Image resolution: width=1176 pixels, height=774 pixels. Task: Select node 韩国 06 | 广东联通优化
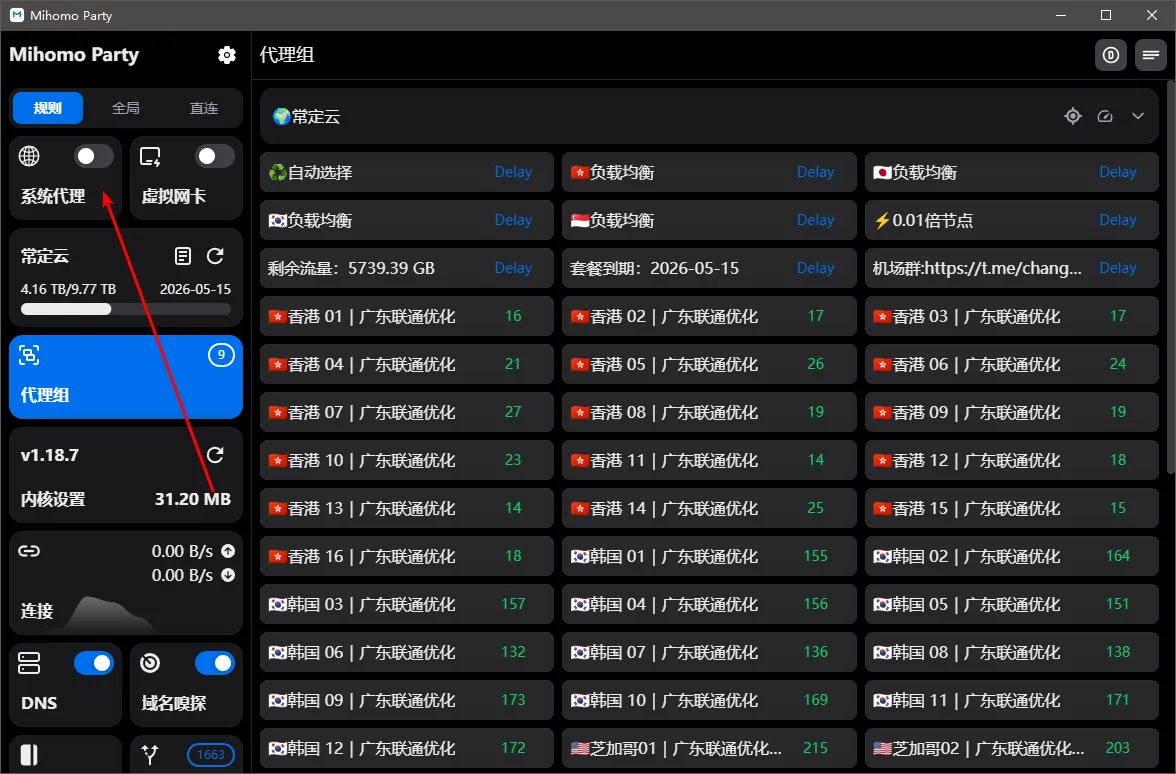[406, 652]
